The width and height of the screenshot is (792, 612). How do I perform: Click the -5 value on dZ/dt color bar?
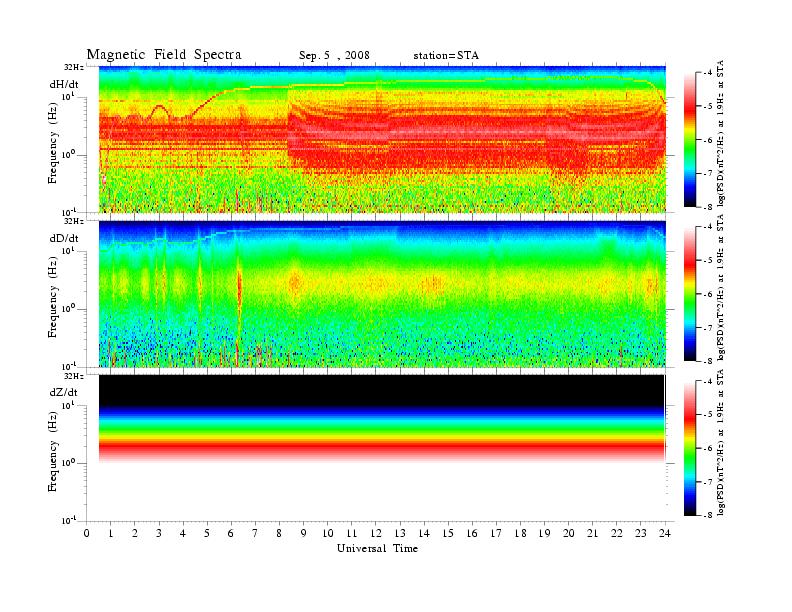tap(706, 415)
